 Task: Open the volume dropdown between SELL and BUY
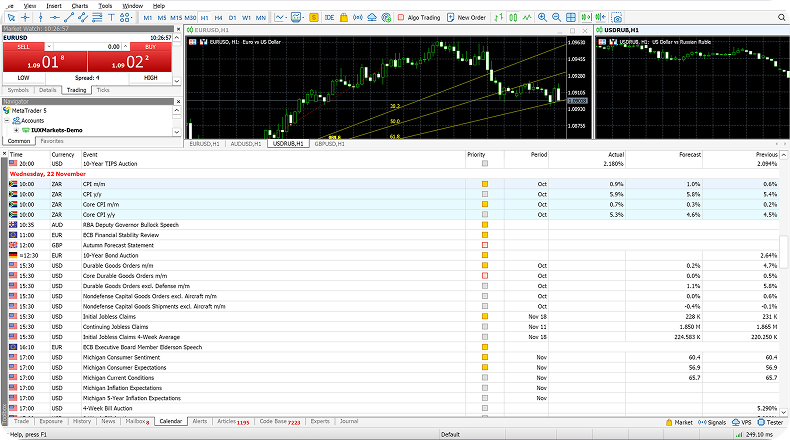click(126, 47)
